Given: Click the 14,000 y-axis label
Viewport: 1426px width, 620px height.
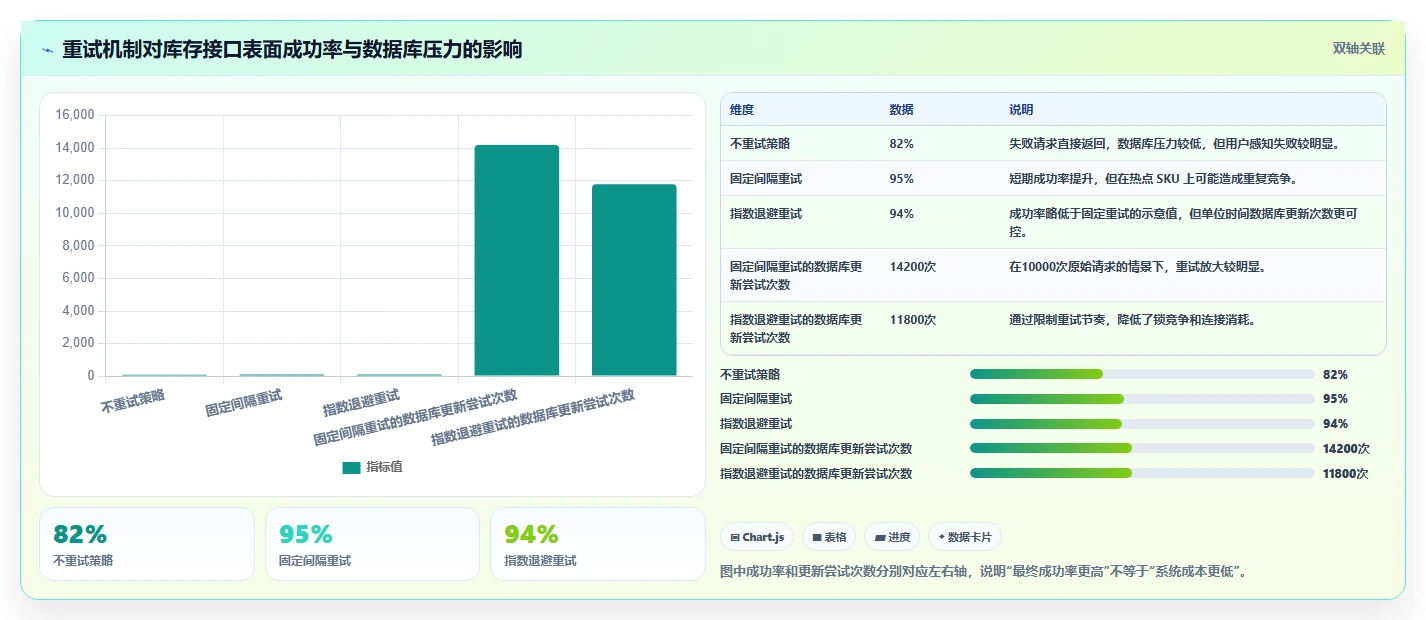Looking at the screenshot, I should coord(74,147).
